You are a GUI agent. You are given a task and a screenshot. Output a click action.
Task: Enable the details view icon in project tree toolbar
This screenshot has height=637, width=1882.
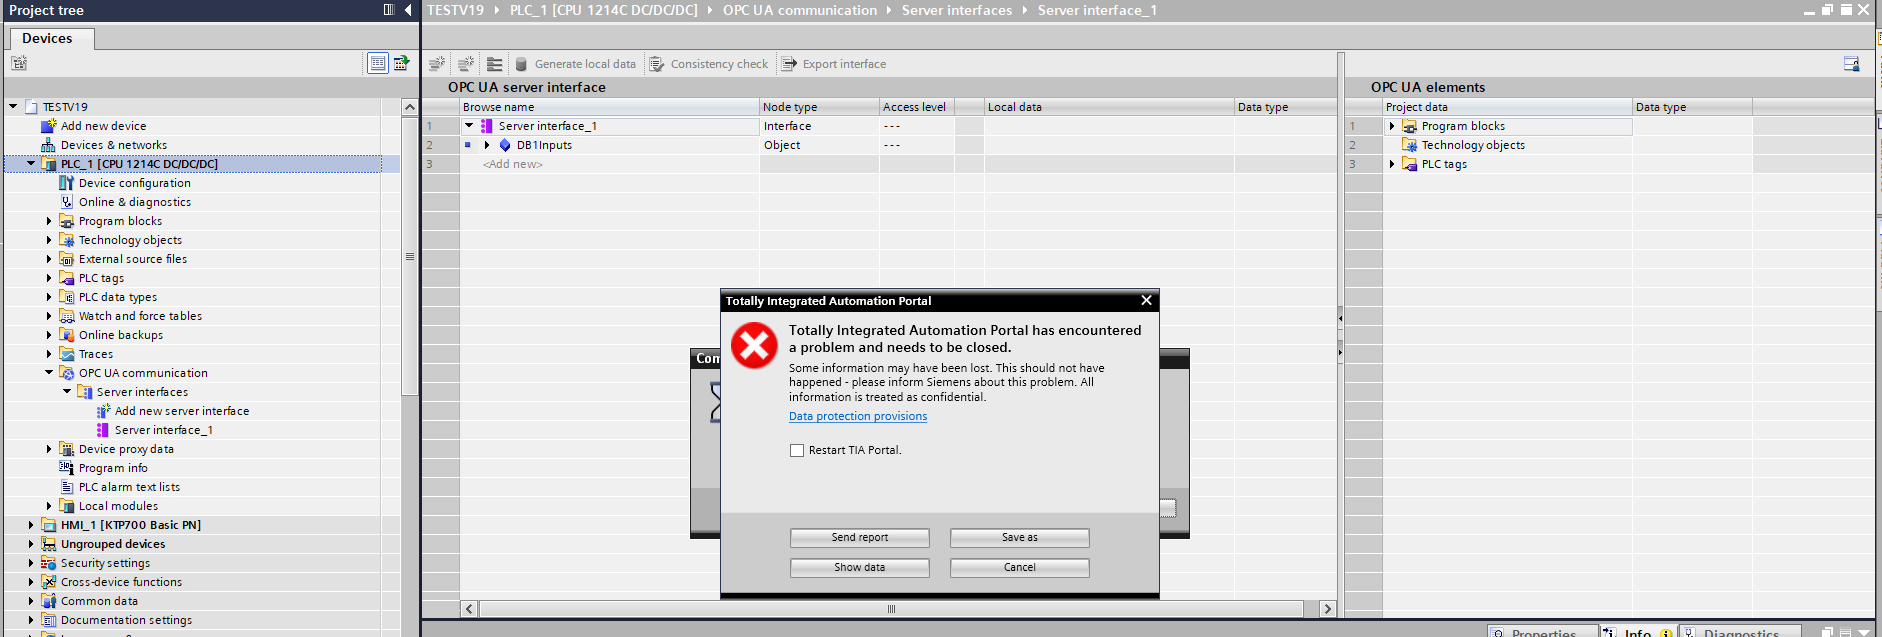[x=378, y=63]
